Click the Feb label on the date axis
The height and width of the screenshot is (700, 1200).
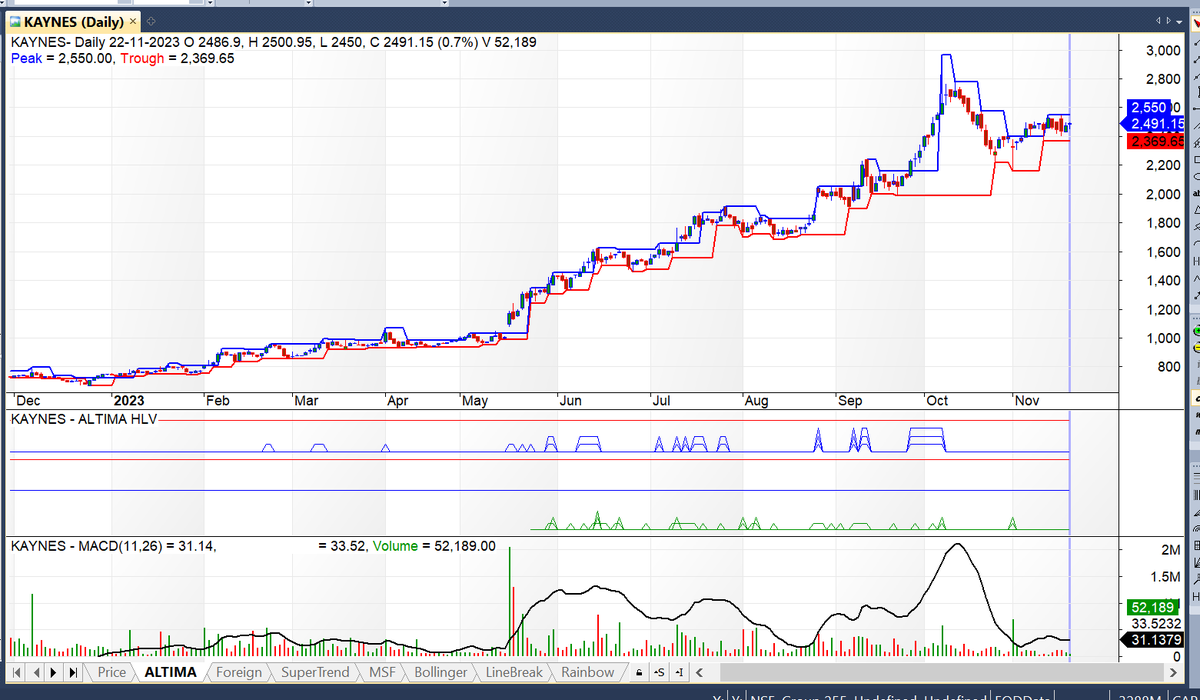(218, 401)
